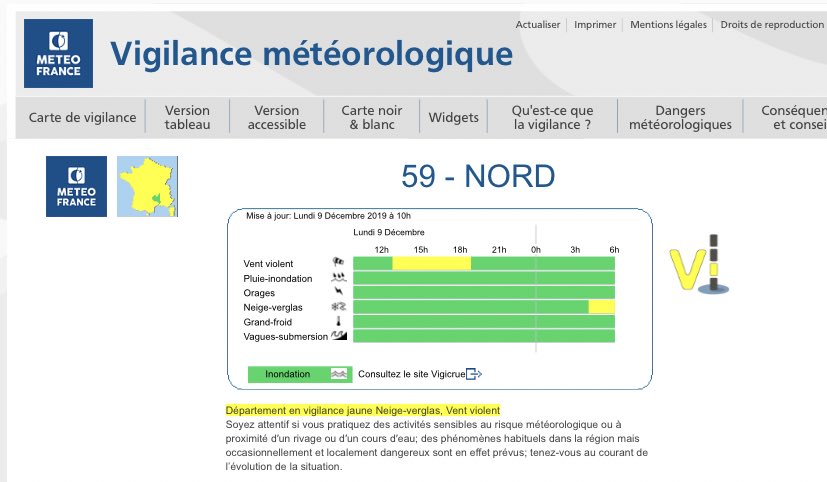The height and width of the screenshot is (482, 827).
Task: Click the yellow Neige-verglas segment at 6h
Action: point(602,306)
